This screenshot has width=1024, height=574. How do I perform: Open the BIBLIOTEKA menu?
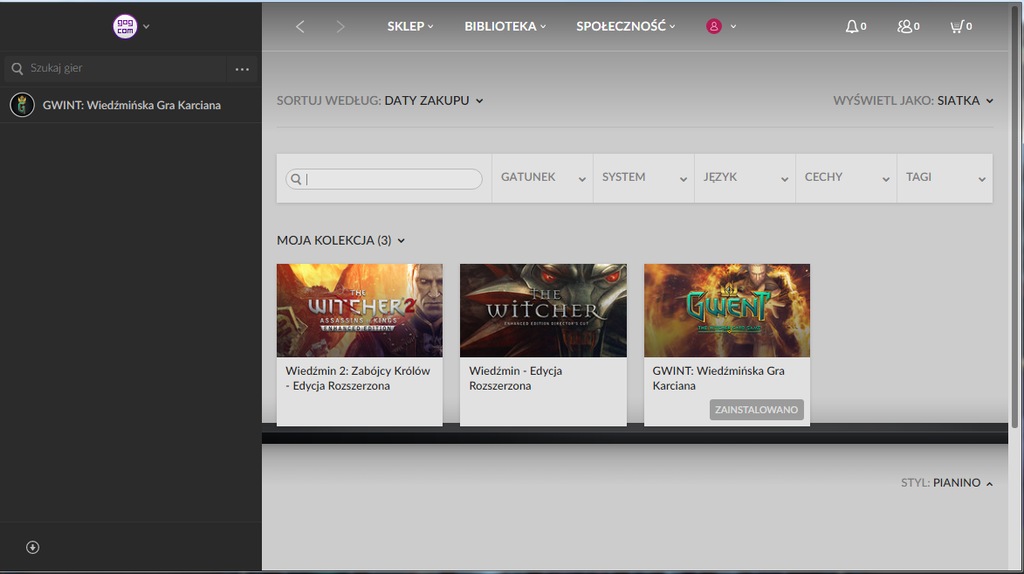coord(505,26)
